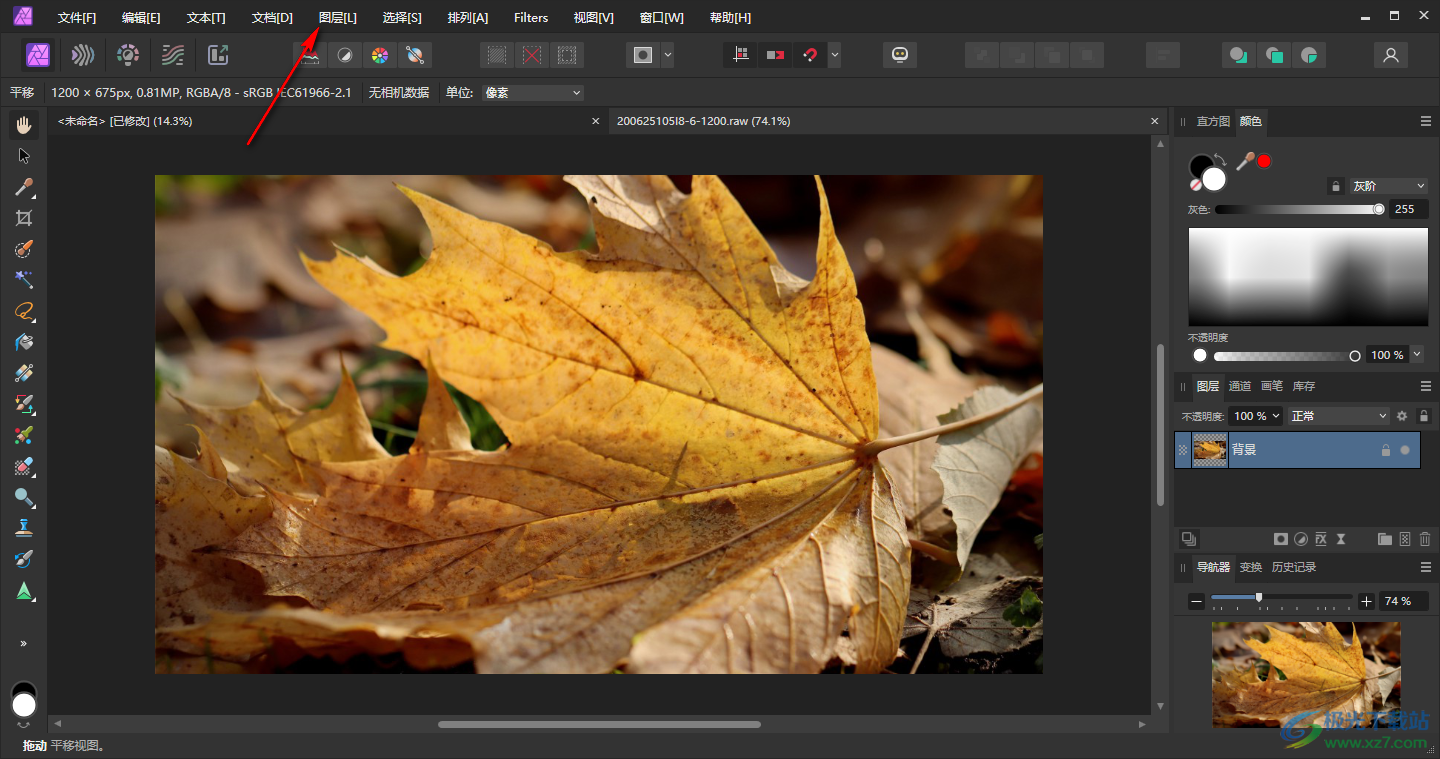Click the delete layer trash icon

(1425, 539)
